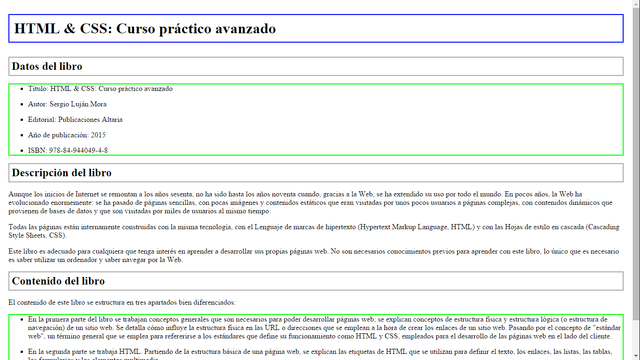
Task: Click the paragraph starting Aunque los inicios
Action: point(312,202)
